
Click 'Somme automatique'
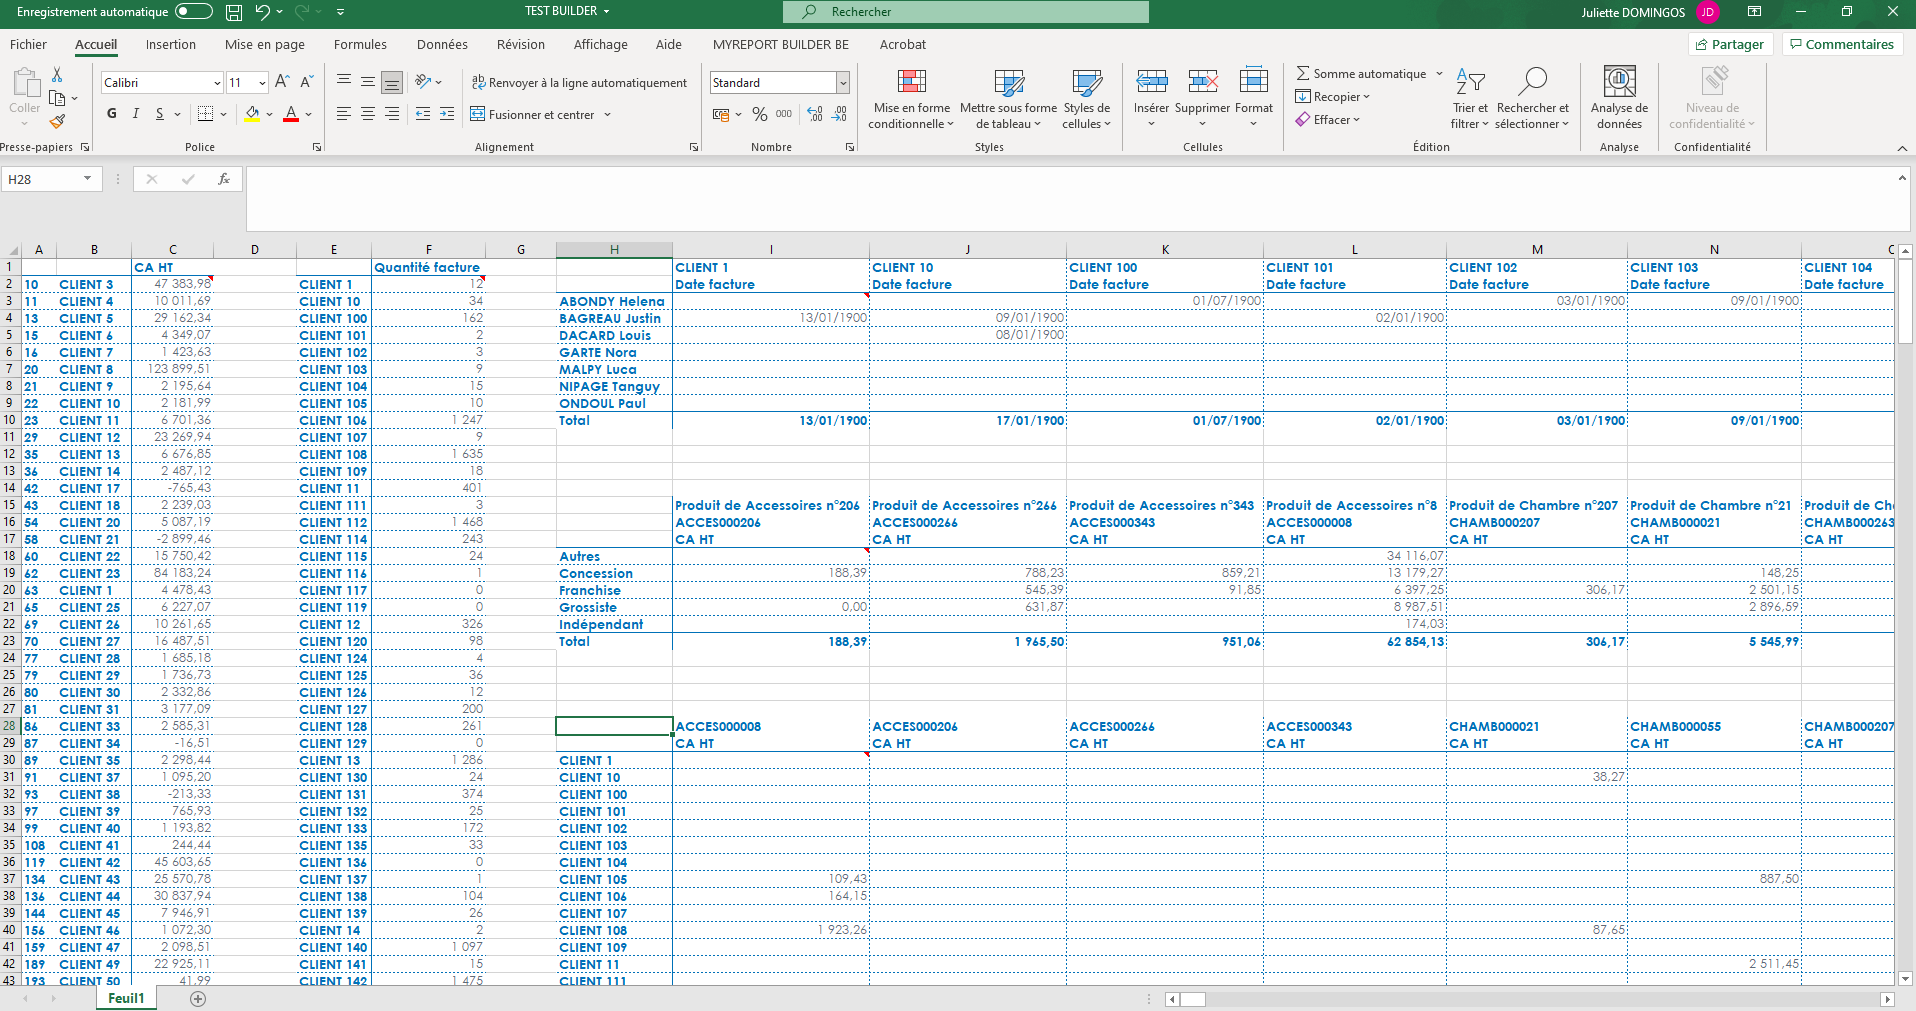(x=1361, y=74)
